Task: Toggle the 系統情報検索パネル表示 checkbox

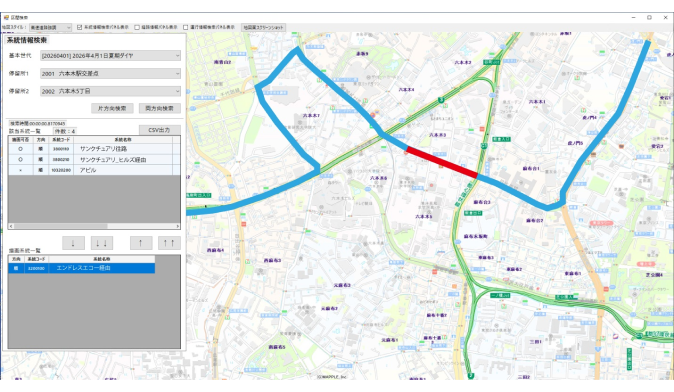Action: (80, 27)
